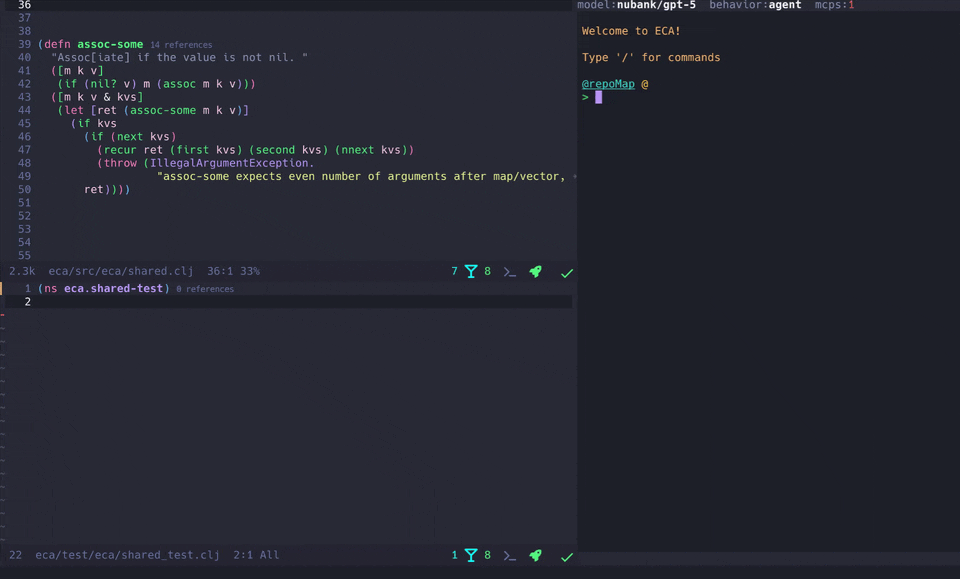The height and width of the screenshot is (579, 960).
Task: Change the behavior setting from agent
Action: (x=784, y=5)
